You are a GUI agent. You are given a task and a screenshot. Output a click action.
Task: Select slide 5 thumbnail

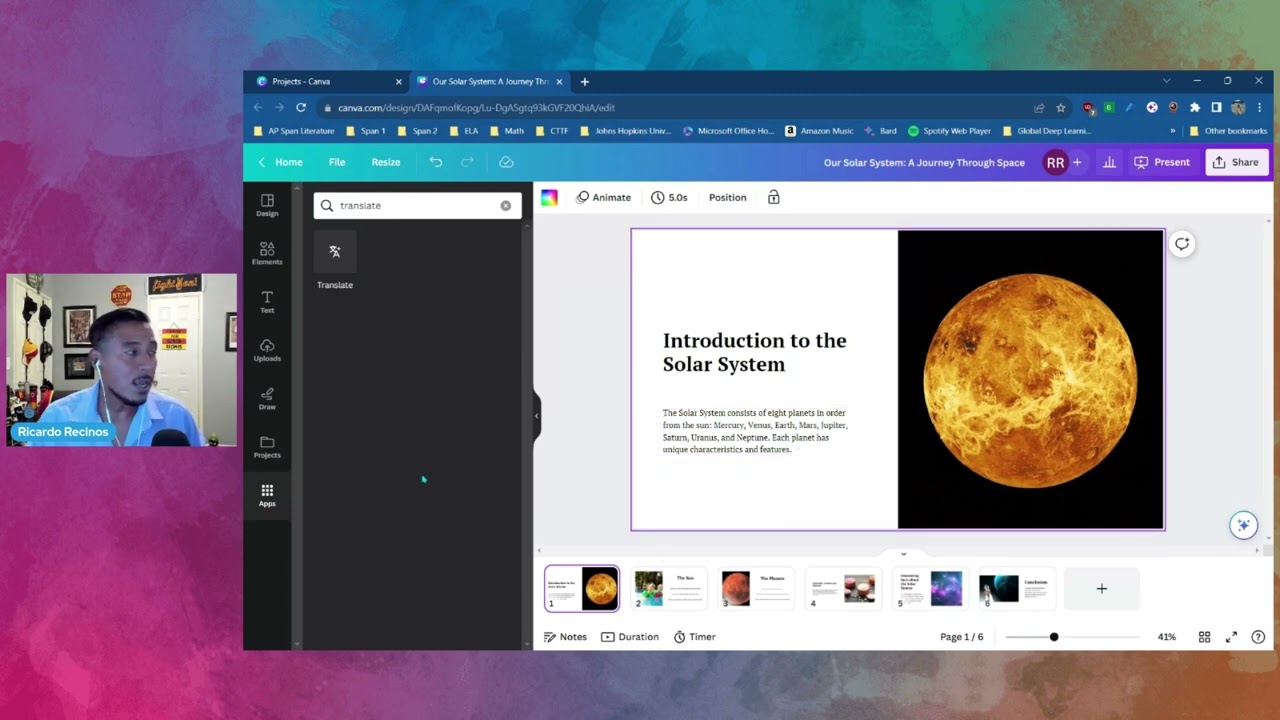coord(930,589)
